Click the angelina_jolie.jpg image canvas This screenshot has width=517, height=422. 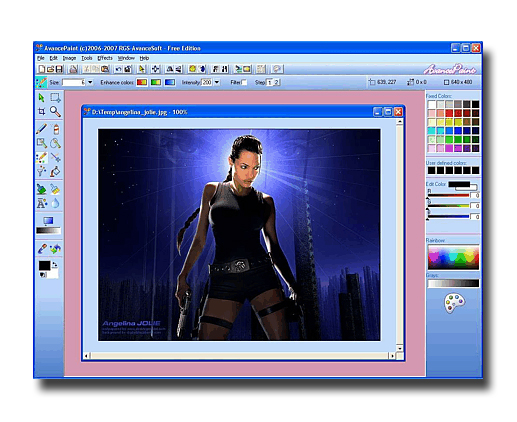point(239,235)
